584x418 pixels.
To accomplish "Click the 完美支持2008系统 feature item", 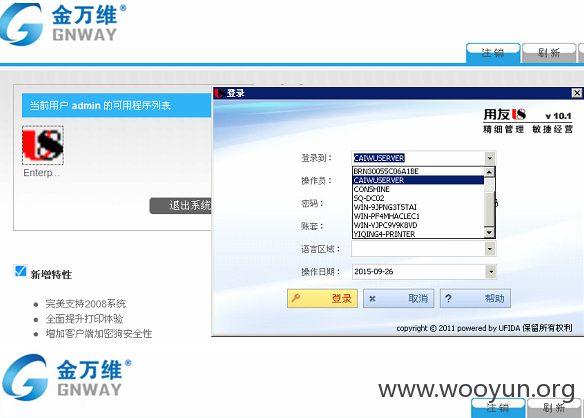I will pos(86,304).
